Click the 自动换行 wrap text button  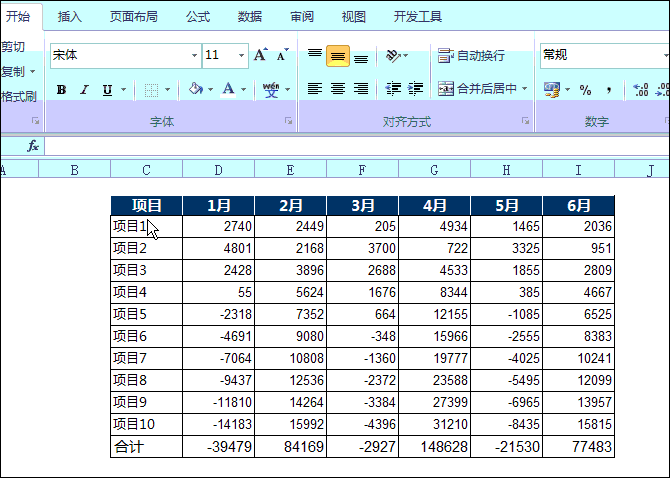point(472,56)
